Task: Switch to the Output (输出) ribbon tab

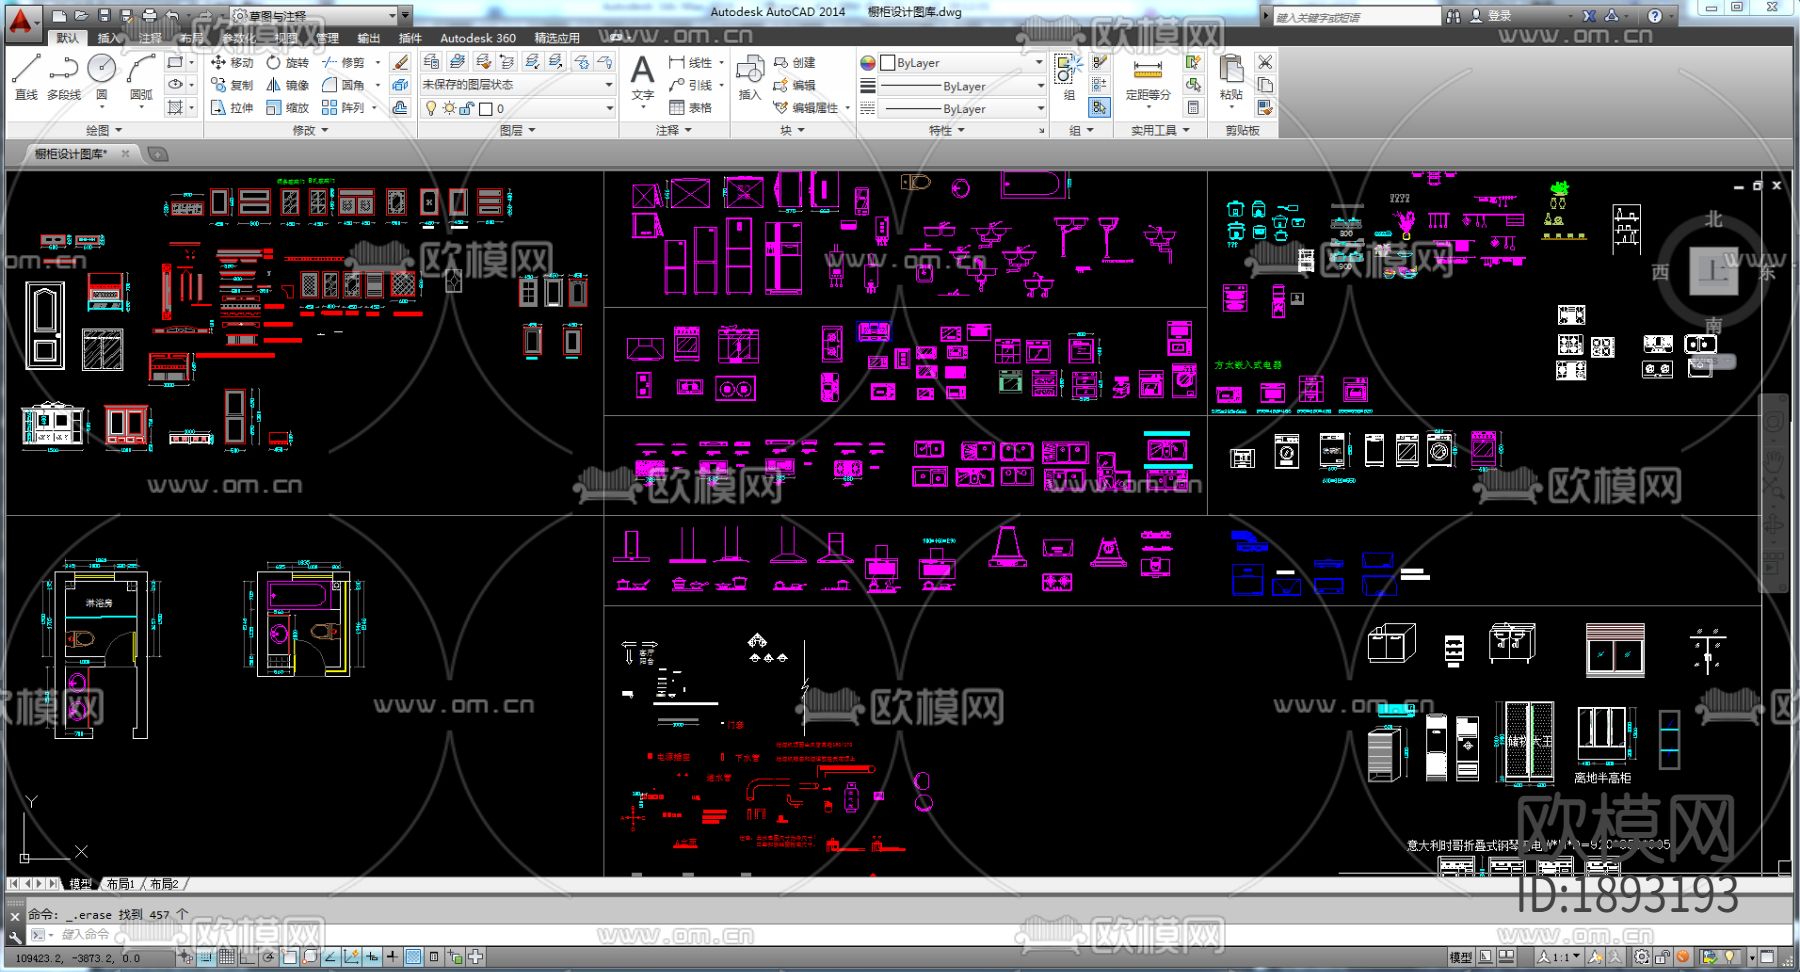Action: pos(369,38)
